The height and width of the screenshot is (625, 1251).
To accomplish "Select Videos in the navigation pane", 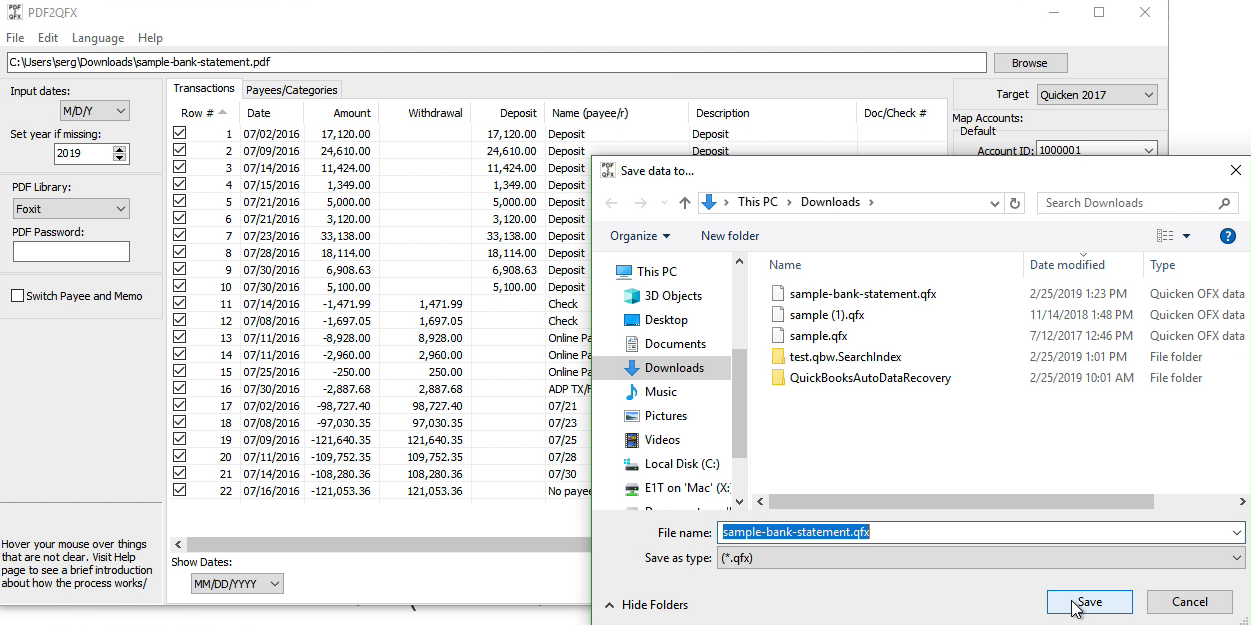I will 662,440.
